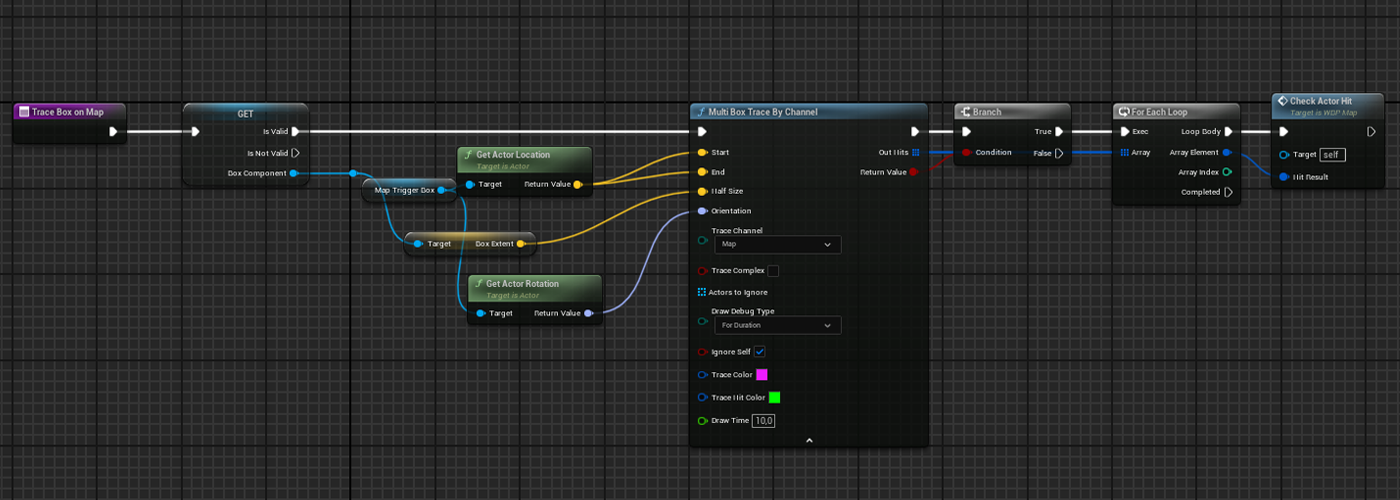Select the Trace Box on Map event node

[x=70, y=112]
